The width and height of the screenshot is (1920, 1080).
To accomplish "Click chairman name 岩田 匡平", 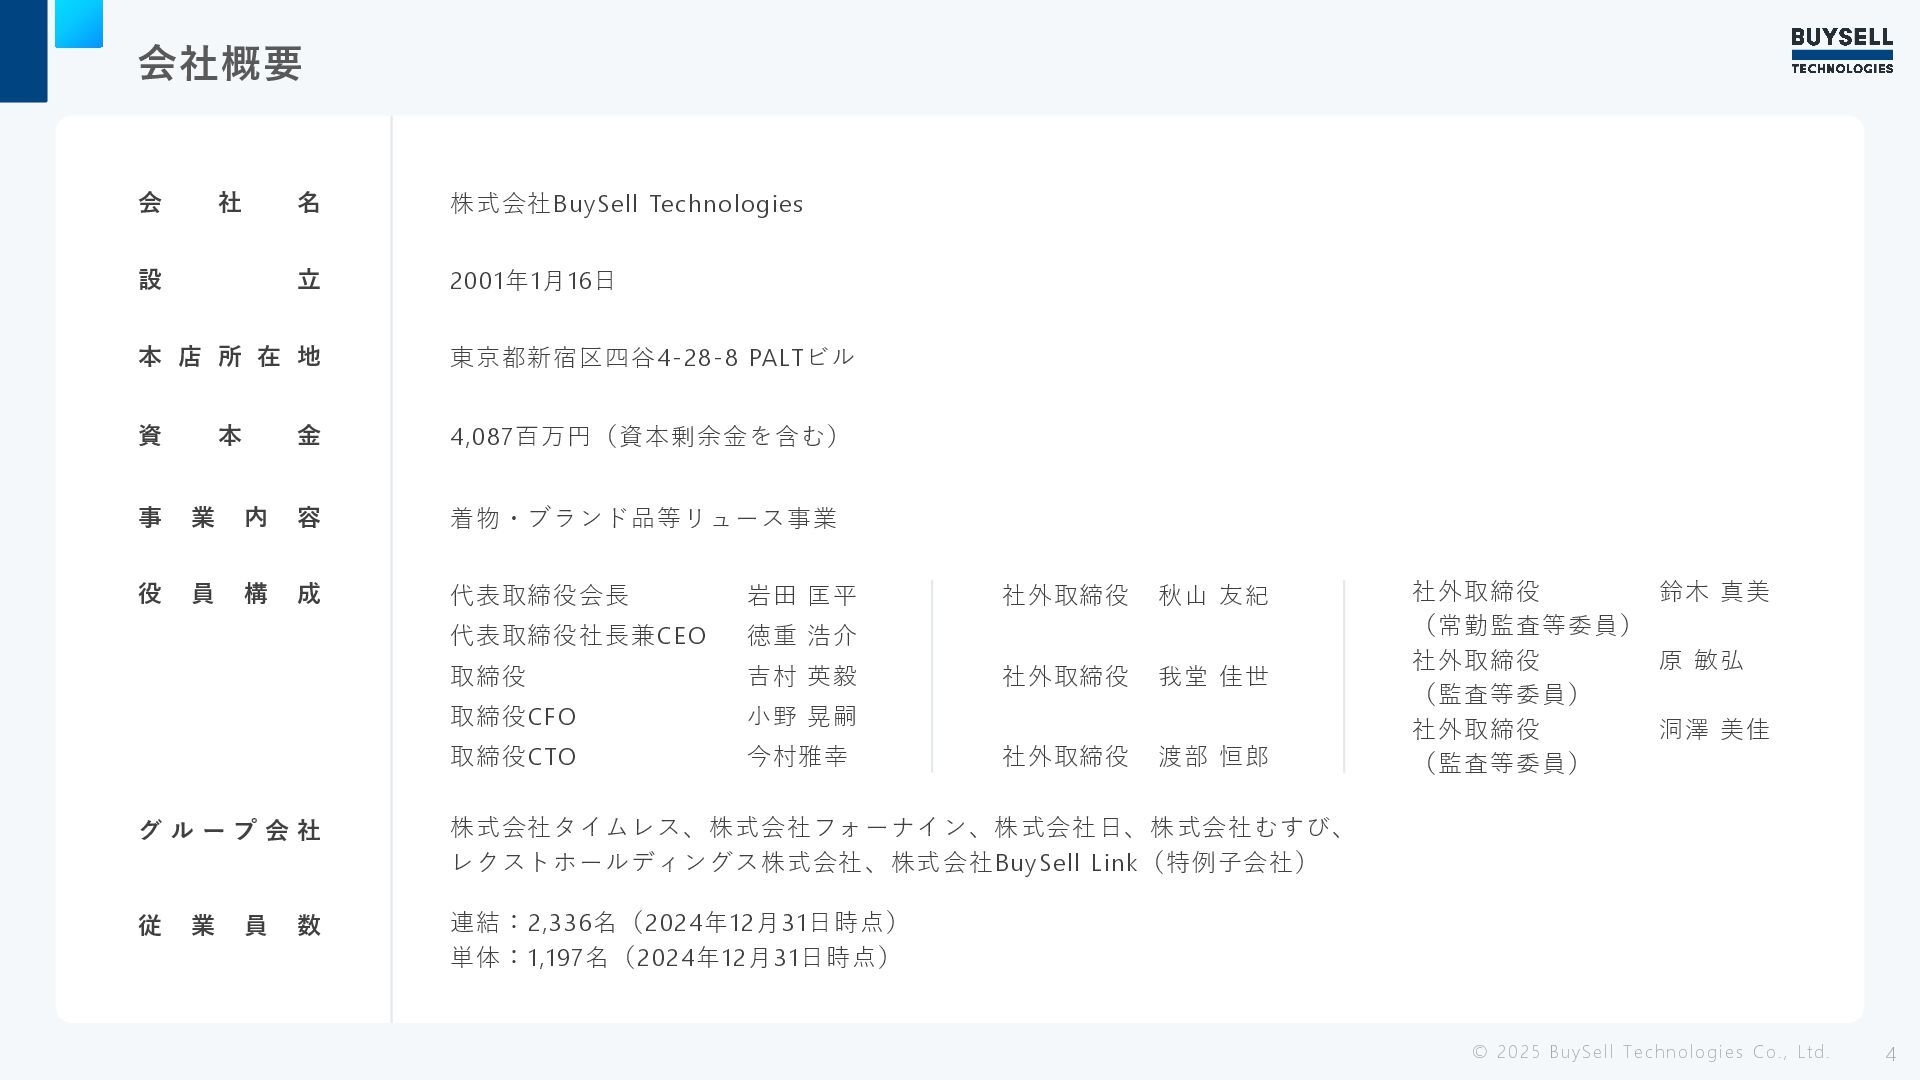I will tap(802, 596).
